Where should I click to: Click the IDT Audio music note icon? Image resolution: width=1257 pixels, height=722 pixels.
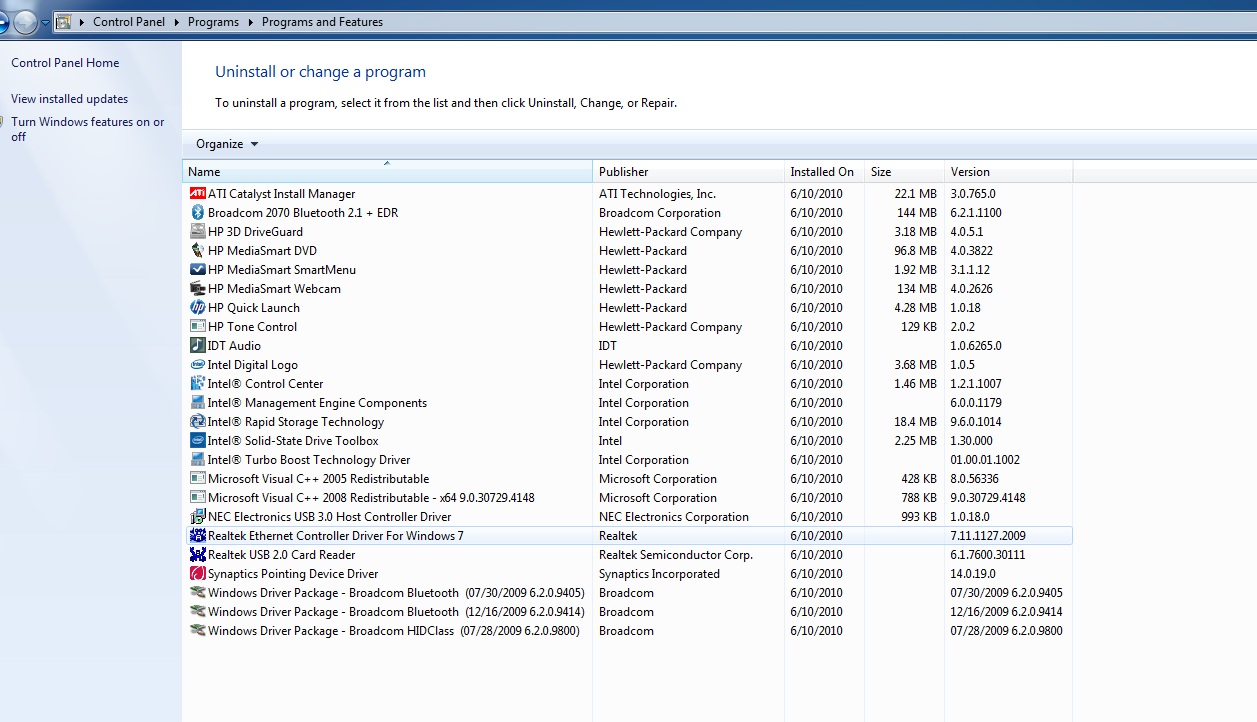coord(197,346)
